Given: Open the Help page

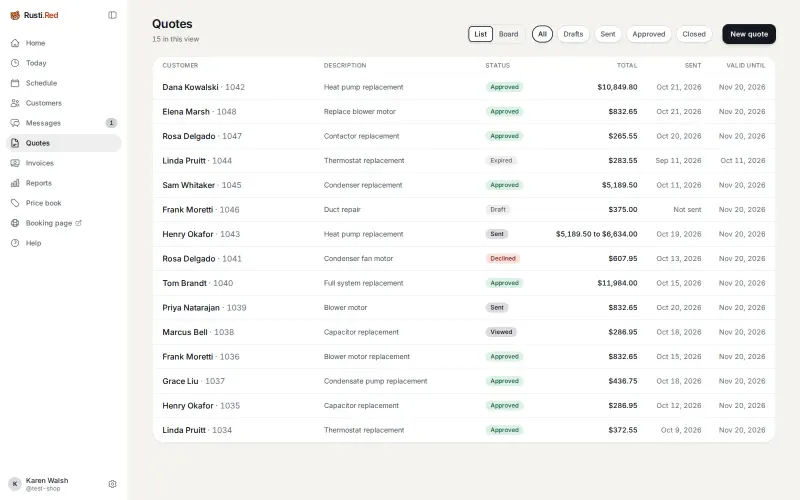Looking at the screenshot, I should 64,243.
